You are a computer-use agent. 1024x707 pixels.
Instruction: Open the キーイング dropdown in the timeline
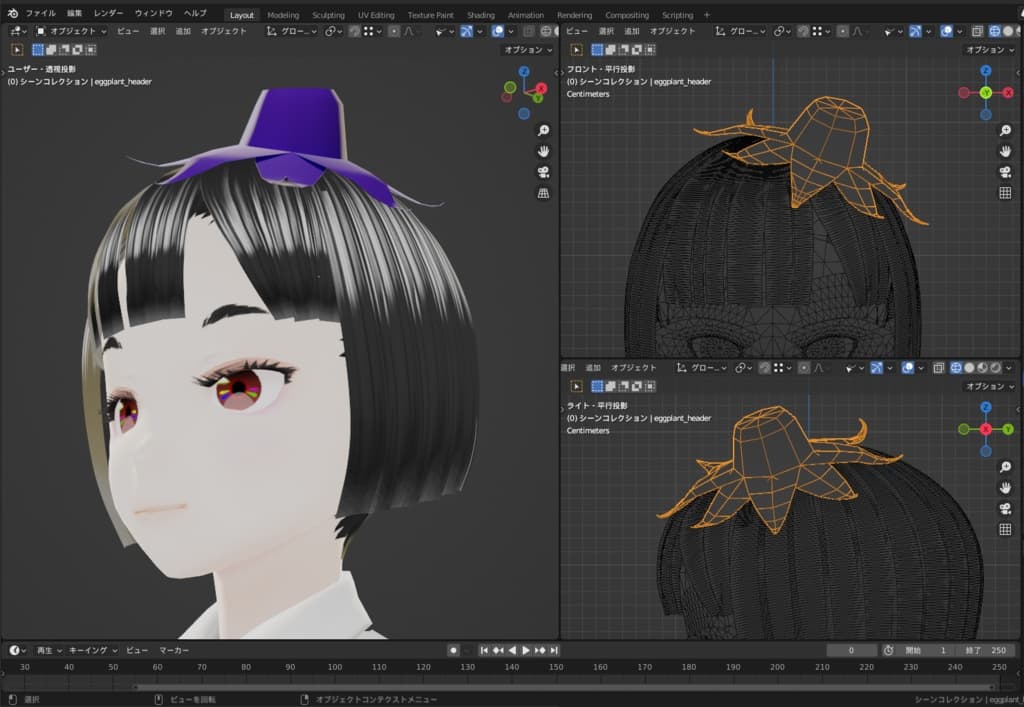point(93,650)
